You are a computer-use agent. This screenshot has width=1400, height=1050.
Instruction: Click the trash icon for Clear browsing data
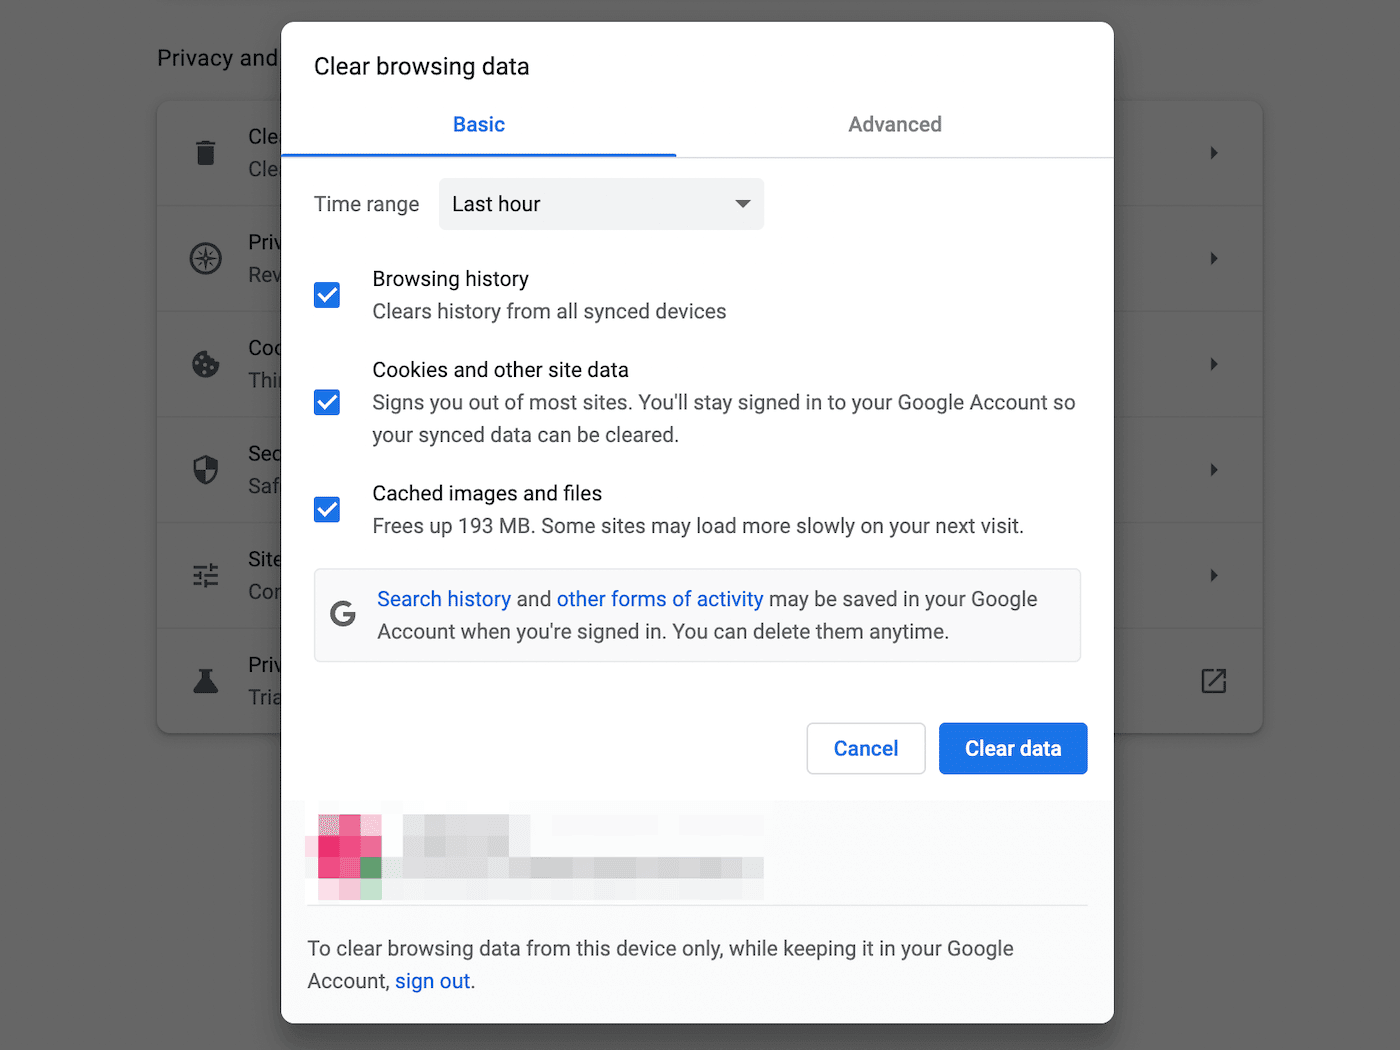[205, 152]
